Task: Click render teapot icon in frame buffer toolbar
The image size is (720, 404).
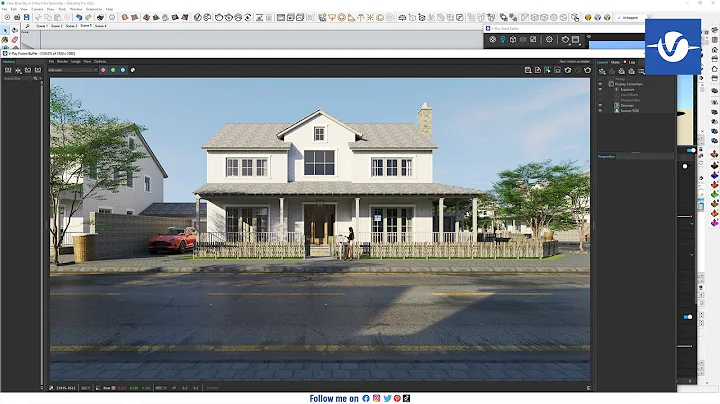Action: [587, 70]
